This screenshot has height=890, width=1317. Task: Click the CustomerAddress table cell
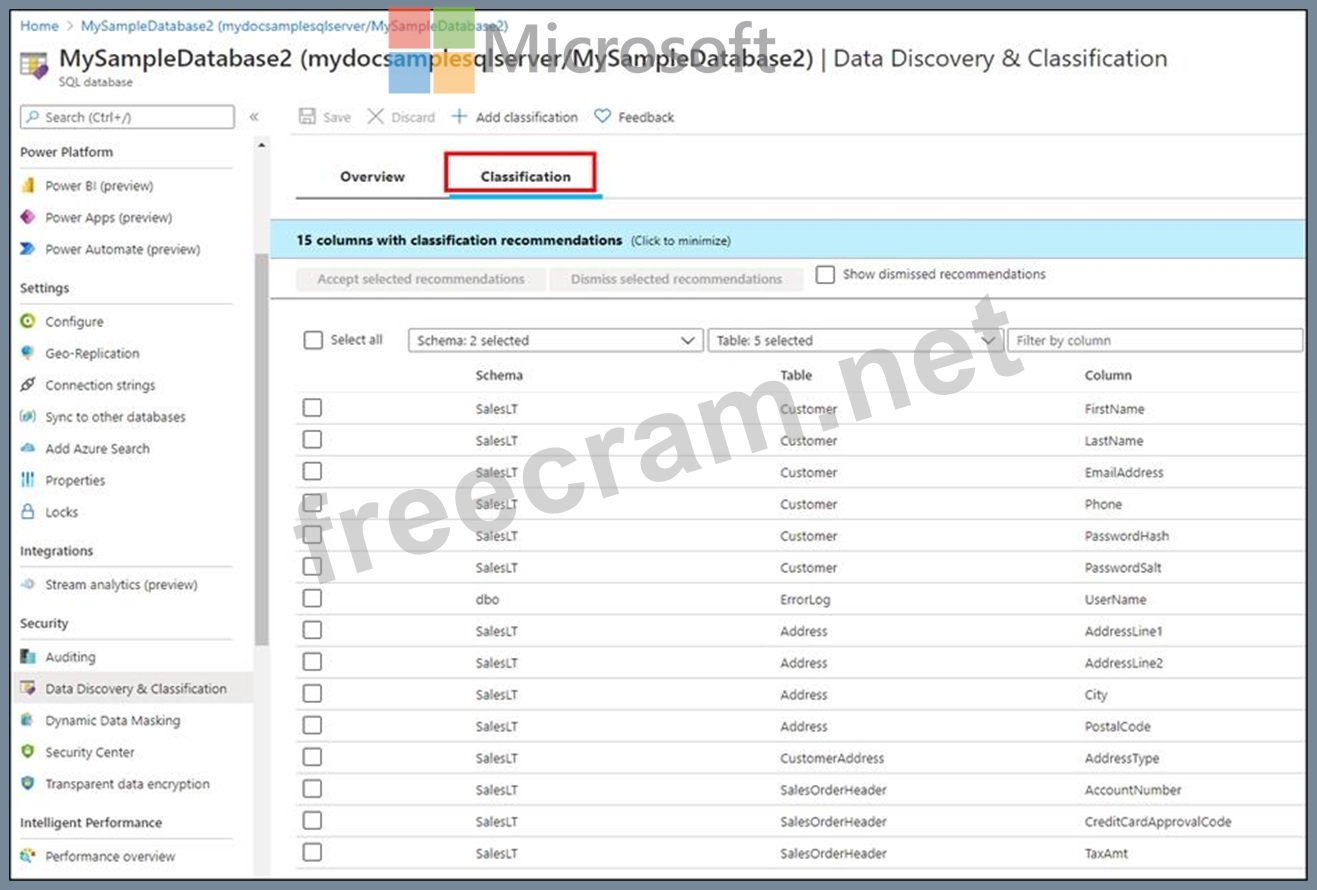832,758
